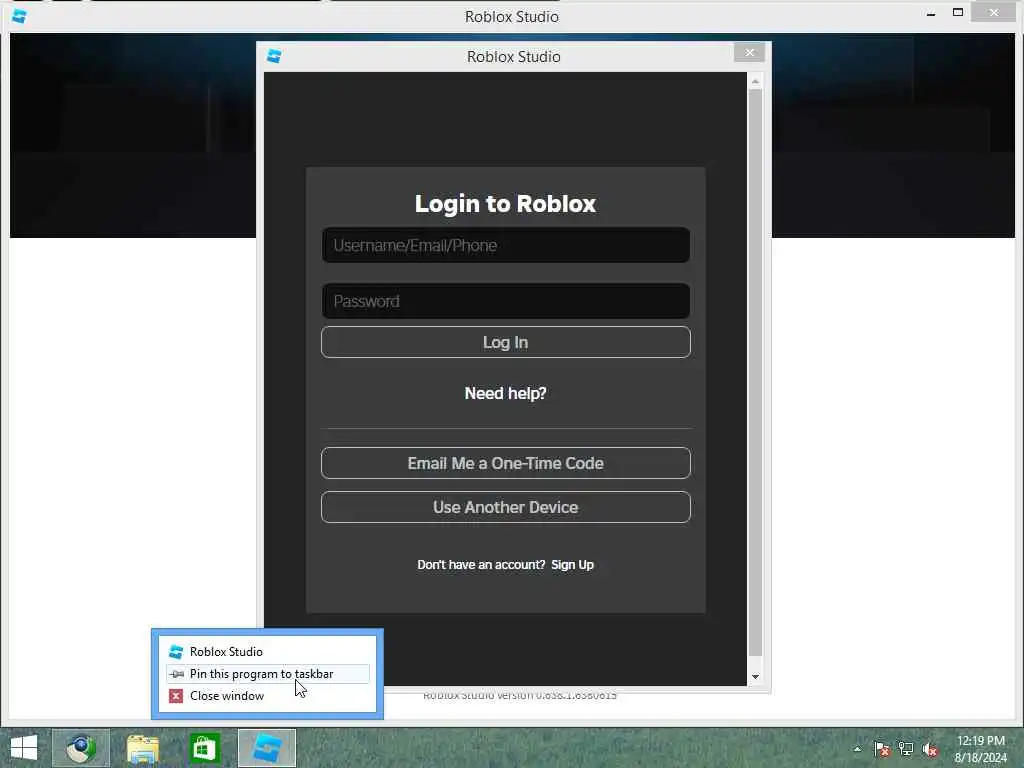This screenshot has width=1024, height=768.
Task: Launch Roblox Studio from jump list
Action: (268, 652)
